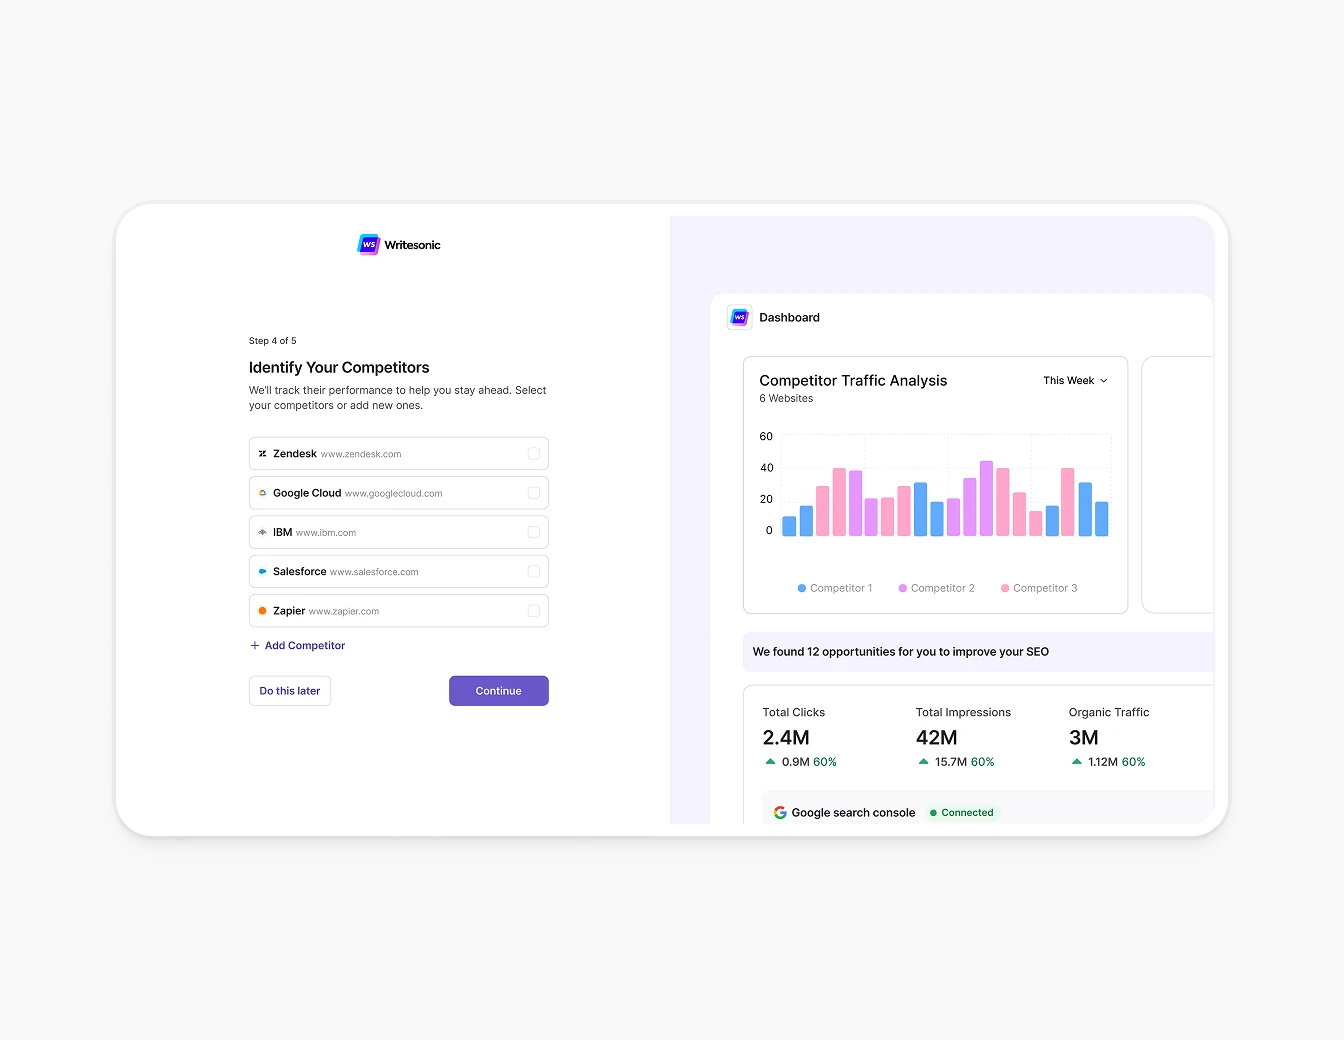Click the WS icon beside Dashboard title
The width and height of the screenshot is (1344, 1040).
tap(739, 317)
